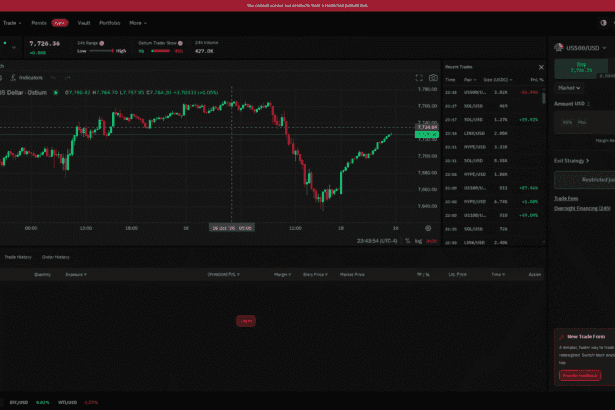615x410 pixels.
Task: Select the HYPE/USD trade with size 3.33K
Action: click(493, 147)
